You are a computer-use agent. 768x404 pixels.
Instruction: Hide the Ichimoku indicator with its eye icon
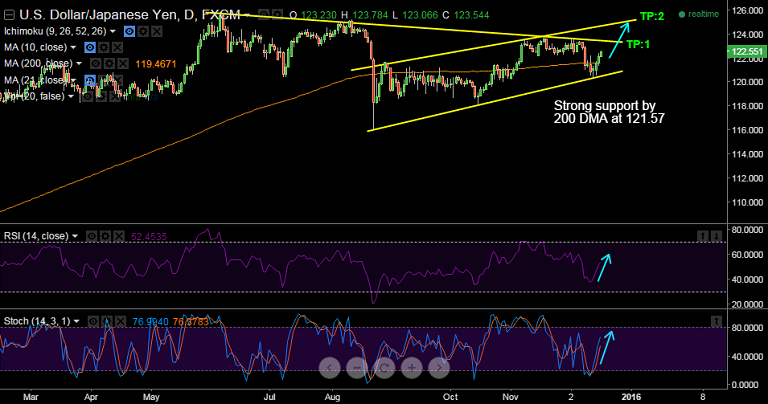(129, 31)
